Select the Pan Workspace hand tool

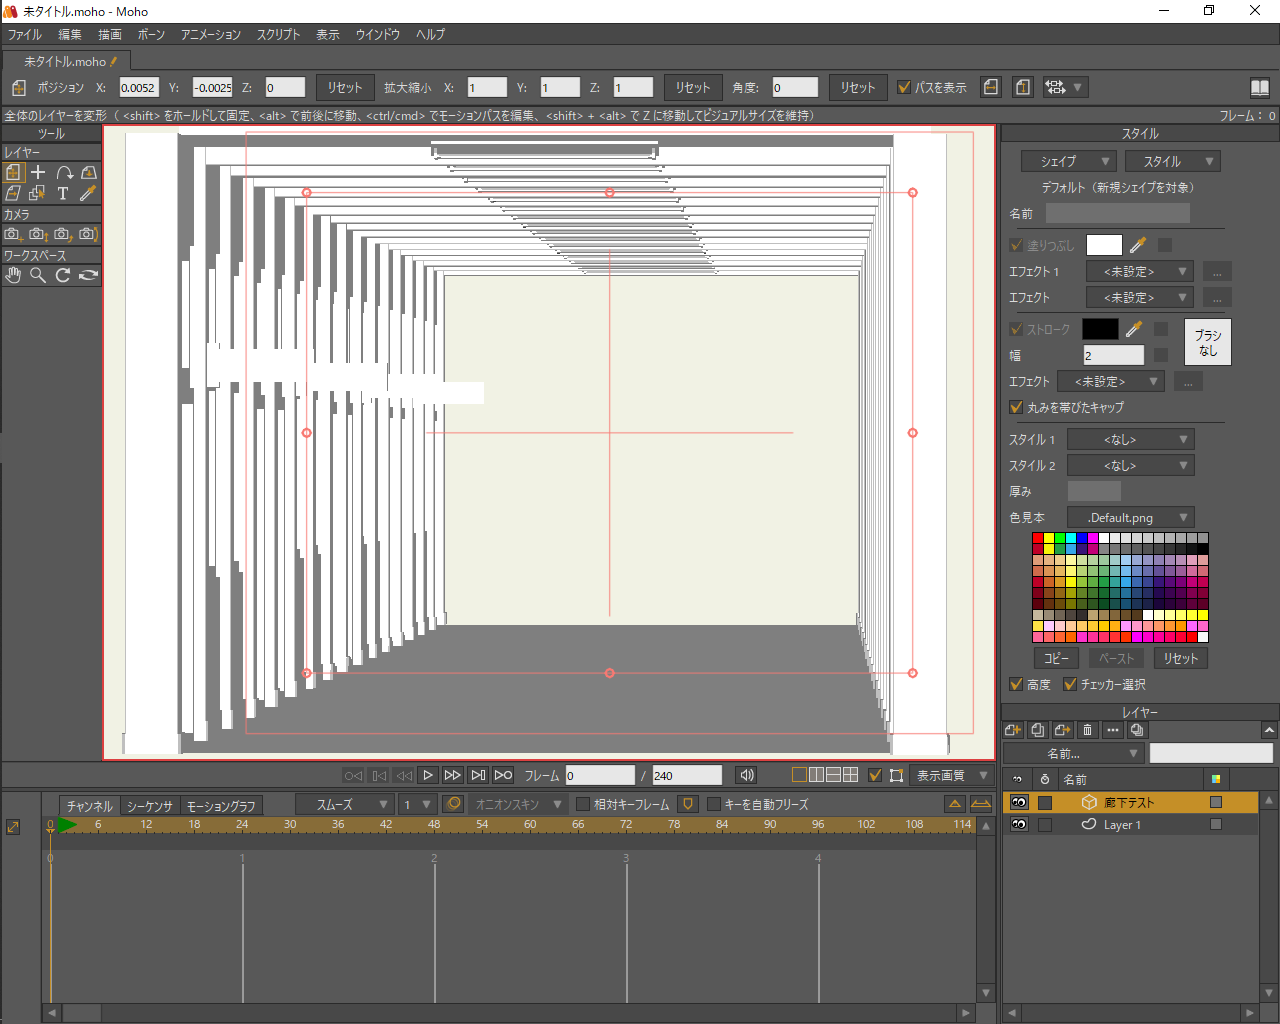13,275
